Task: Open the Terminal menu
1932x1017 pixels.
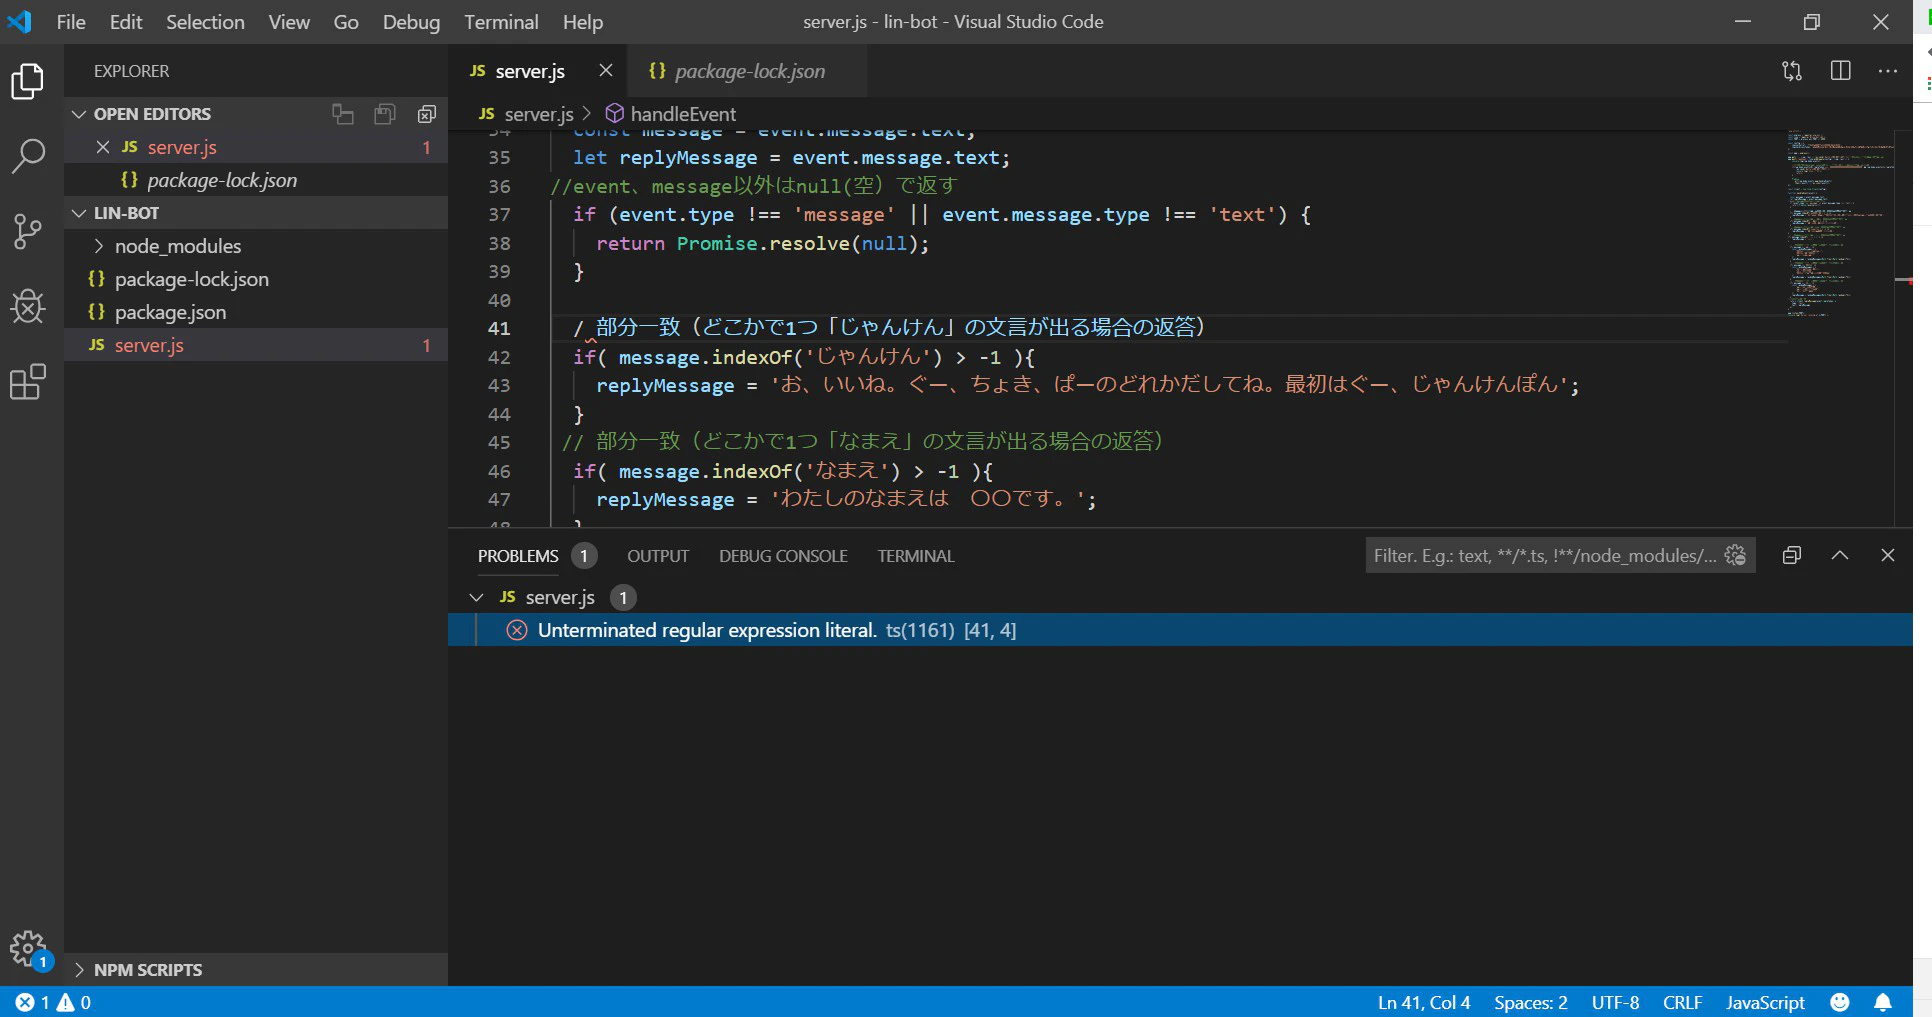Action: point(500,22)
